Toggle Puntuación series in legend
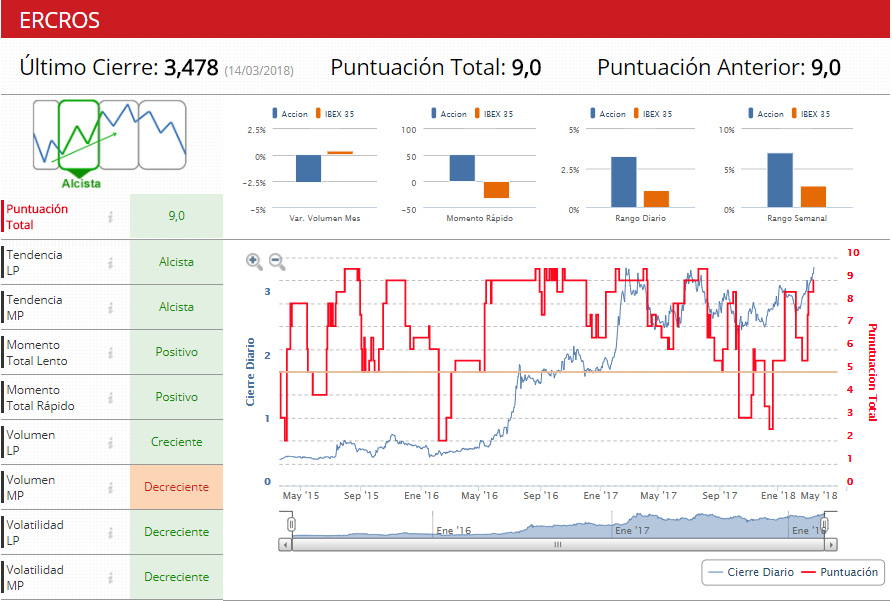This screenshot has width=892, height=601. click(x=840, y=572)
